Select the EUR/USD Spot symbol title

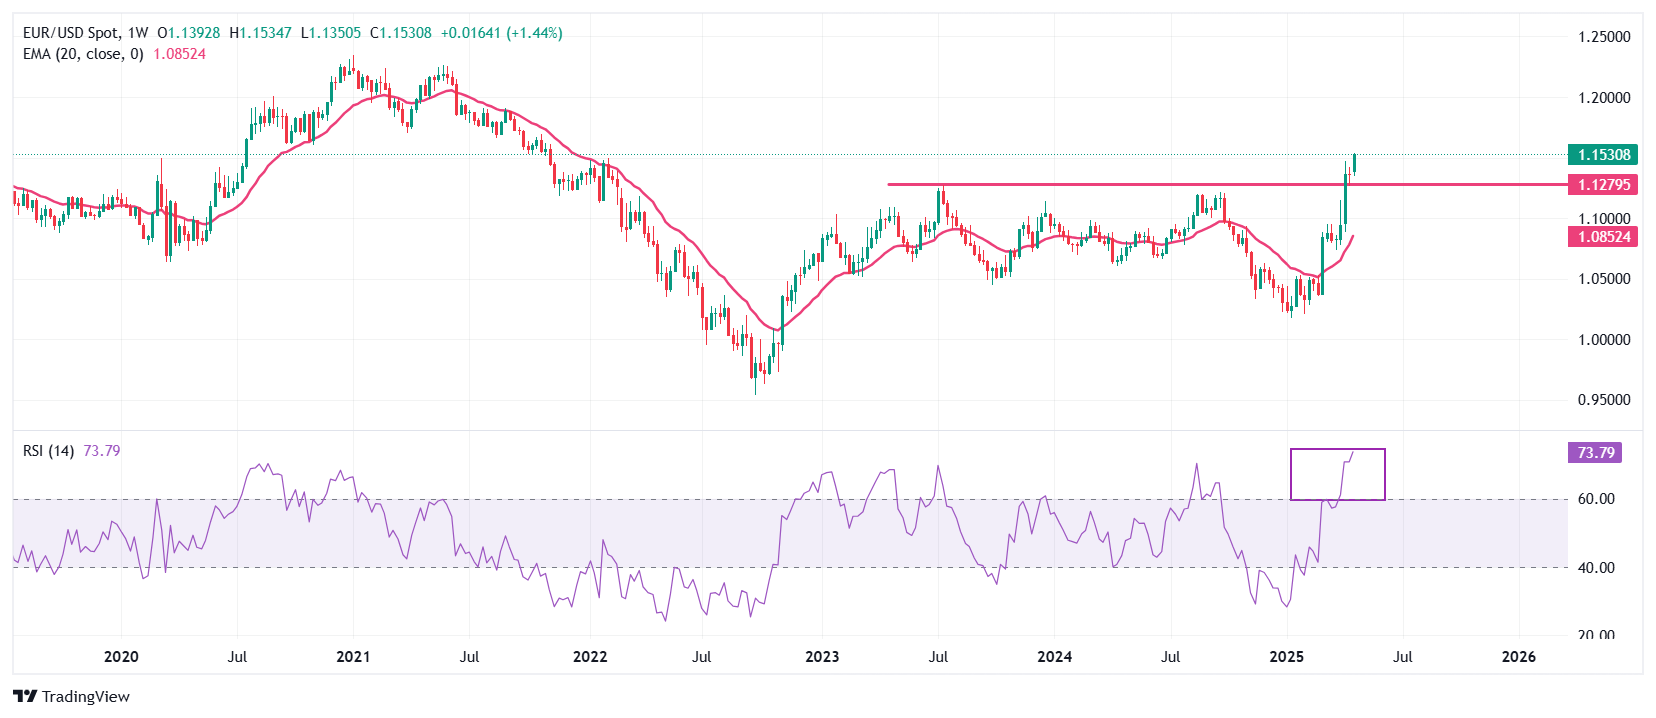(x=71, y=33)
